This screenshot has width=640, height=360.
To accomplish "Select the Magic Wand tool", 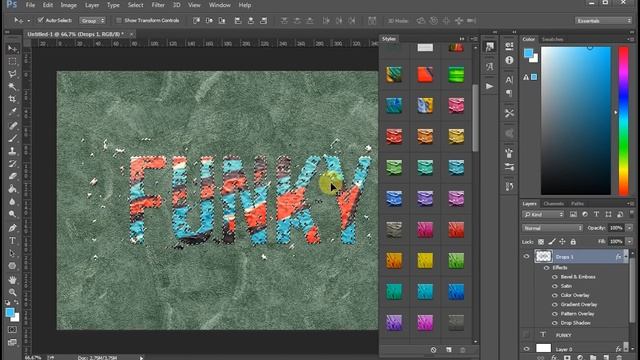I will click(13, 87).
